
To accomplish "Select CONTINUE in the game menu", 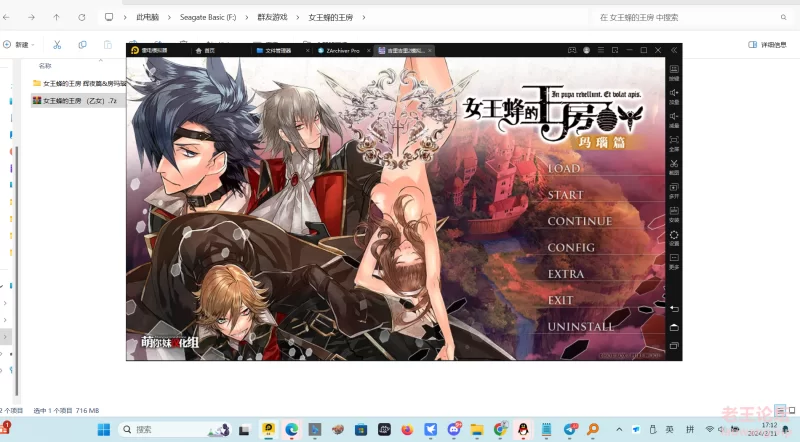I will click(x=580, y=221).
